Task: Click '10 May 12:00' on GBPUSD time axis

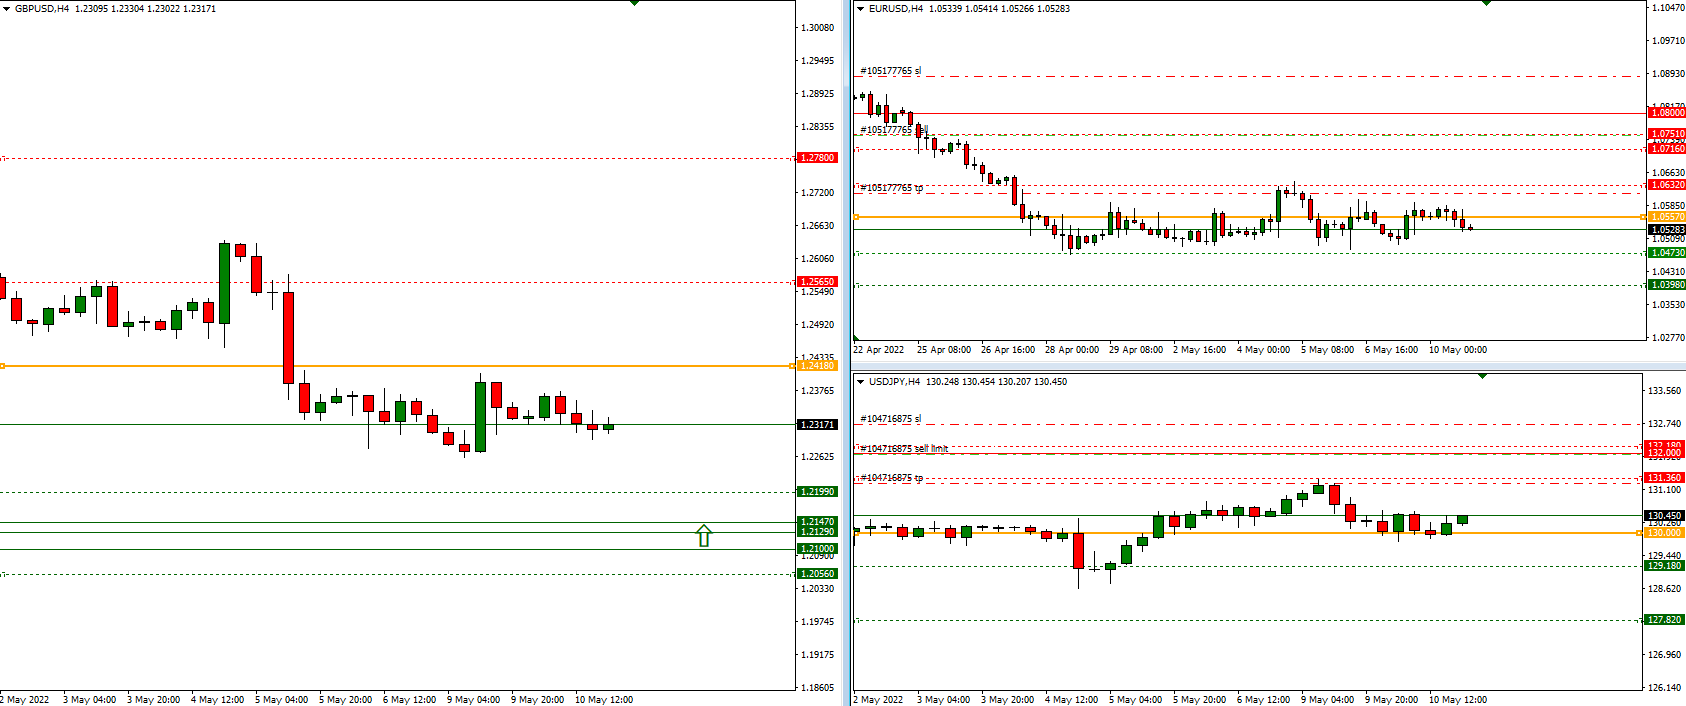Action: (604, 700)
